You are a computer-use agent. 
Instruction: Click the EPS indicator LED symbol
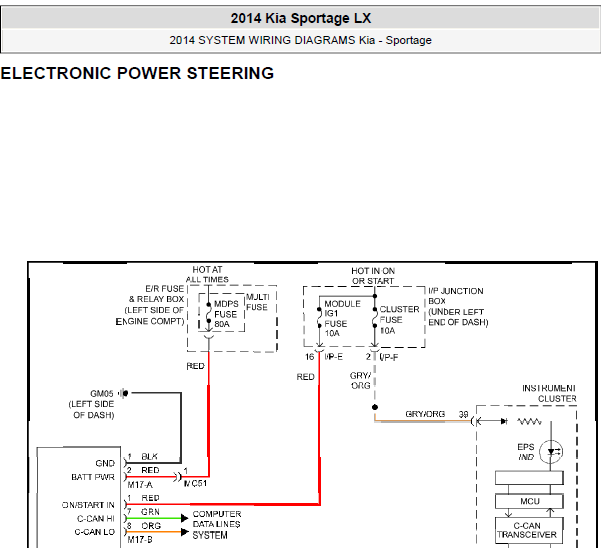click(x=551, y=452)
